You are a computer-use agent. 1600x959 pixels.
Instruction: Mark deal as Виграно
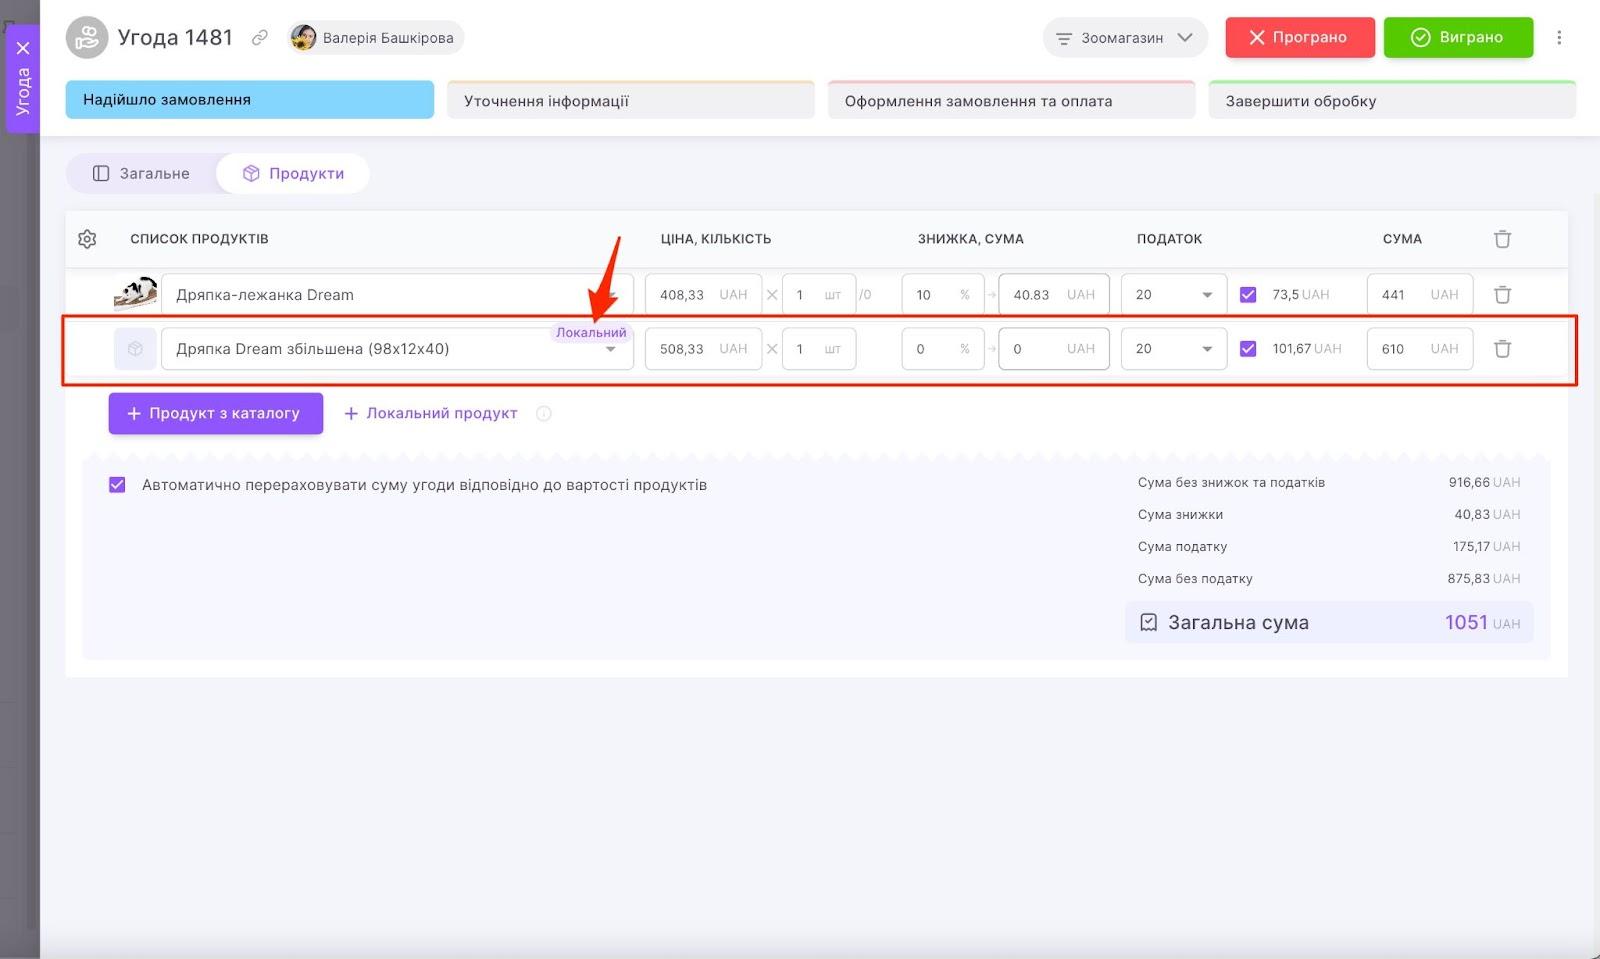[x=1458, y=37]
